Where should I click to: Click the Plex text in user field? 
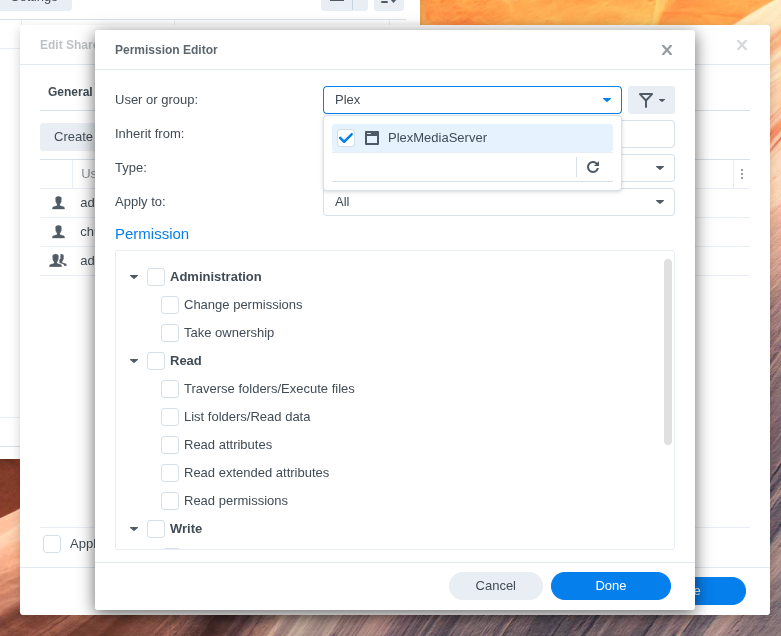[x=347, y=100]
